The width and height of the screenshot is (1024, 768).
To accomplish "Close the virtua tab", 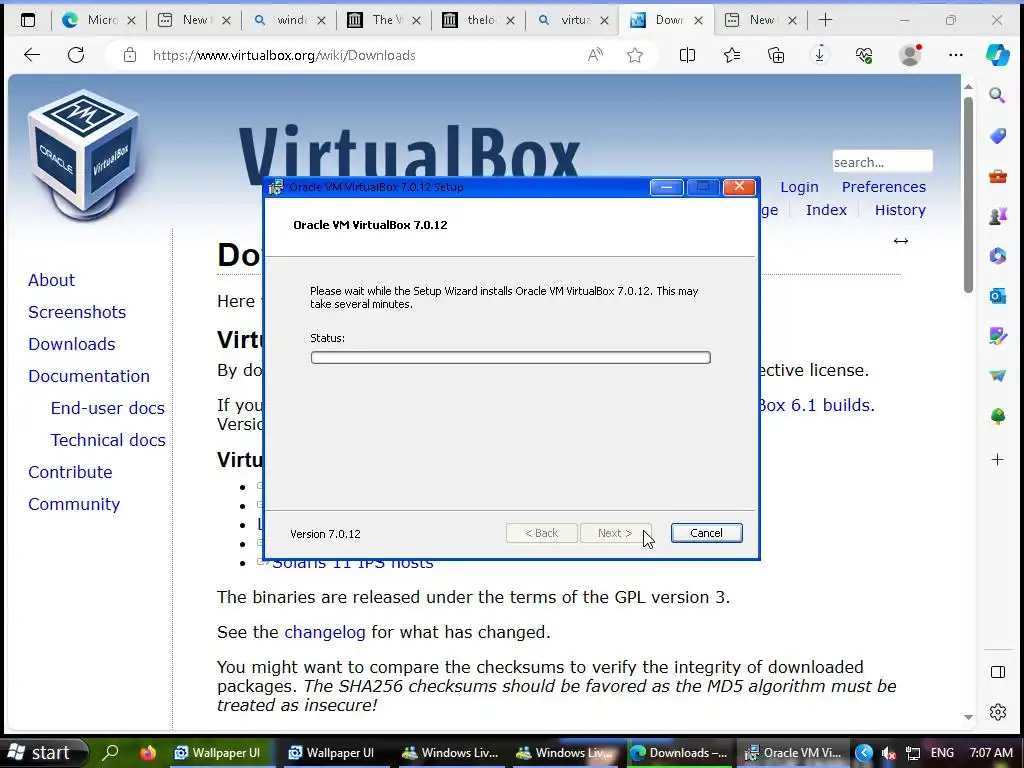I will [605, 20].
